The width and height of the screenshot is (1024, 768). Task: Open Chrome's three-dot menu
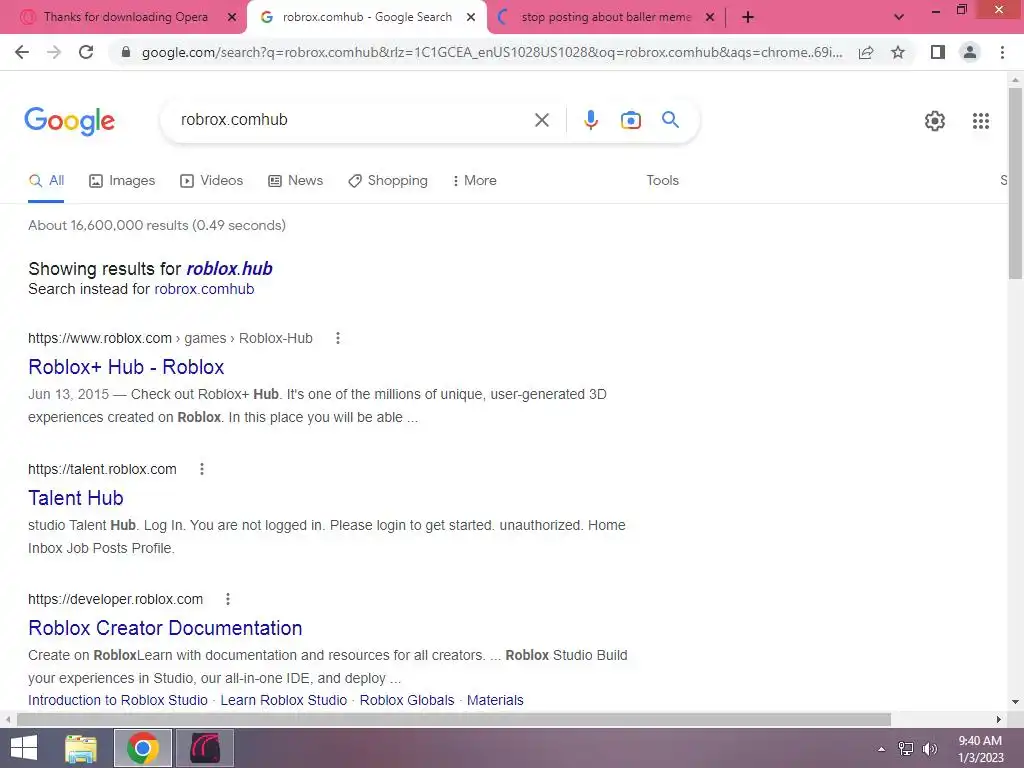[1002, 52]
